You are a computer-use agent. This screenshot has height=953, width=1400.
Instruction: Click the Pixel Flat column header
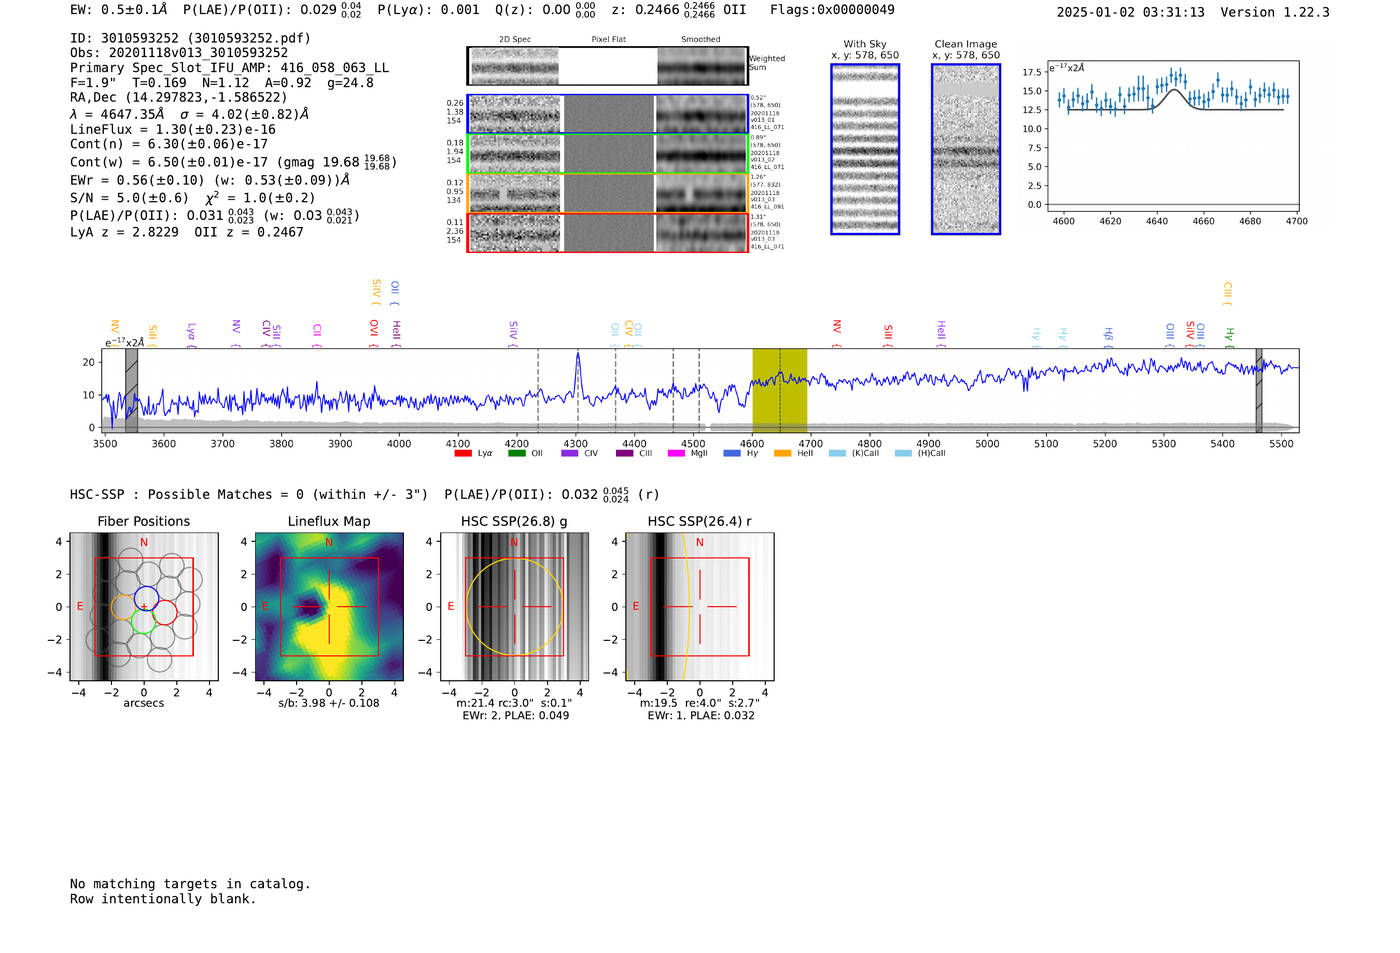click(608, 40)
